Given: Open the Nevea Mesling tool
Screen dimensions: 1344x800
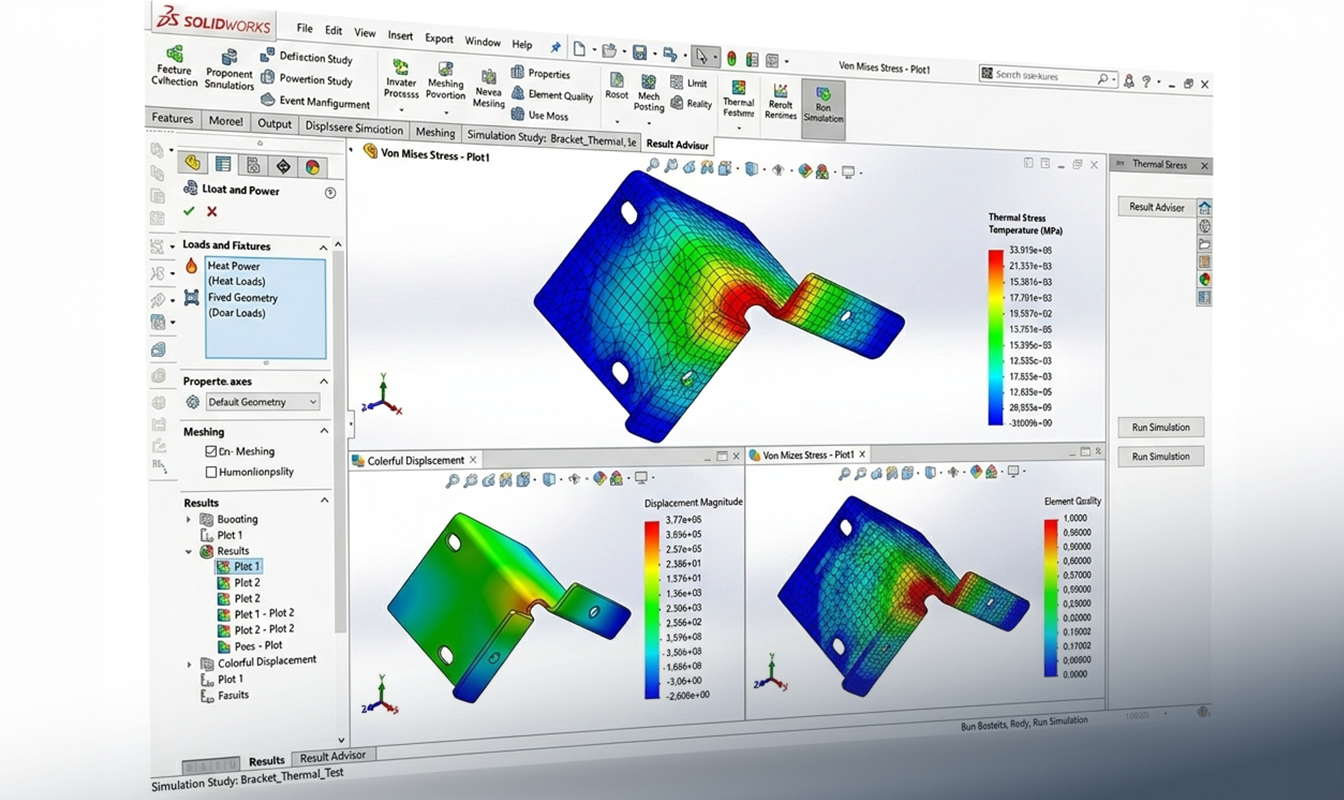Looking at the screenshot, I should click(x=488, y=89).
